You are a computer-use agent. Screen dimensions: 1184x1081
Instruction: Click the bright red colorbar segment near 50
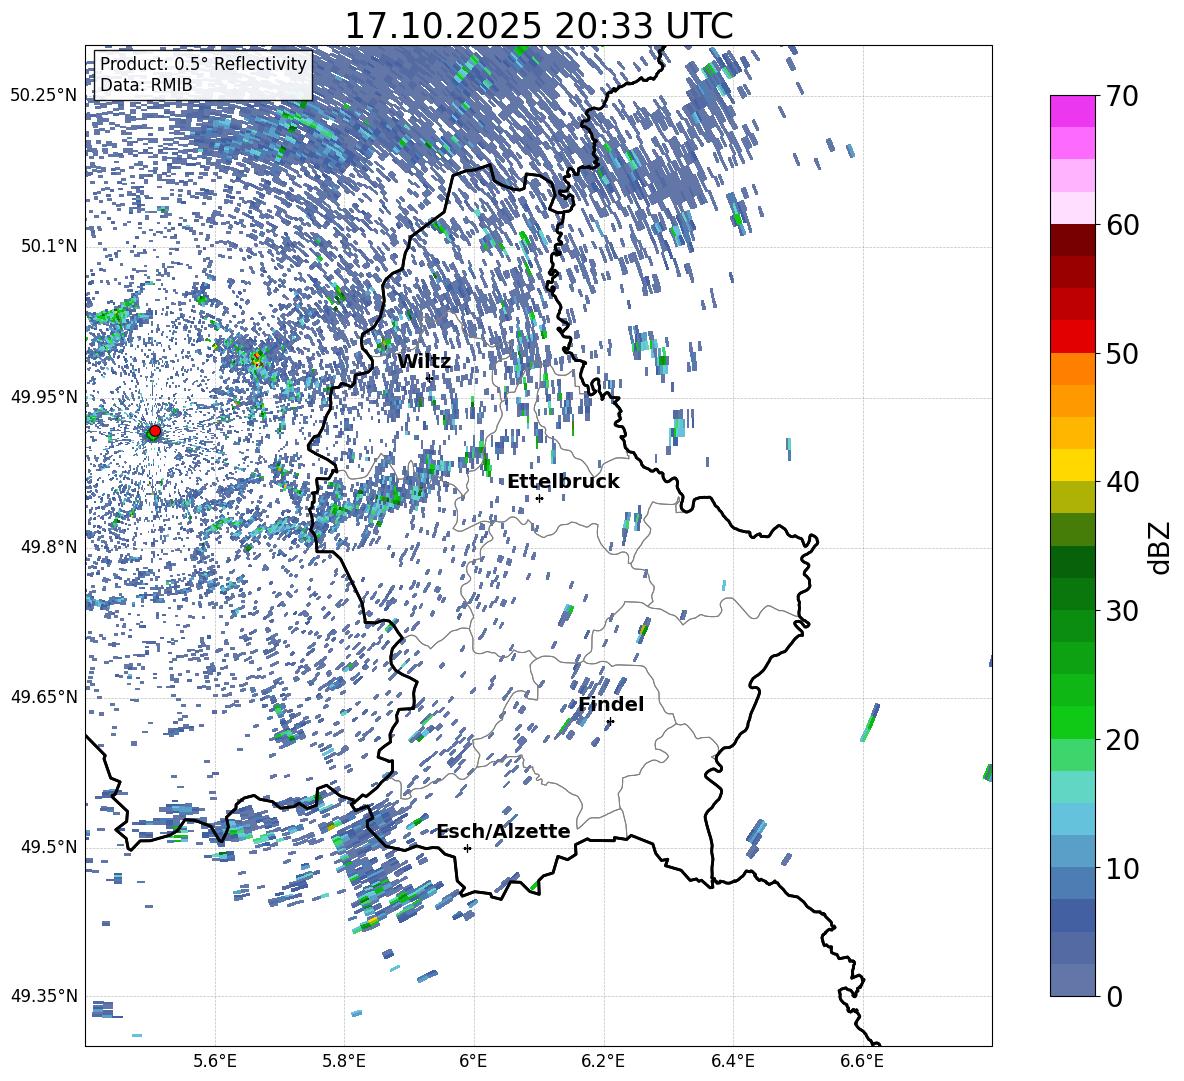[x=1073, y=337]
